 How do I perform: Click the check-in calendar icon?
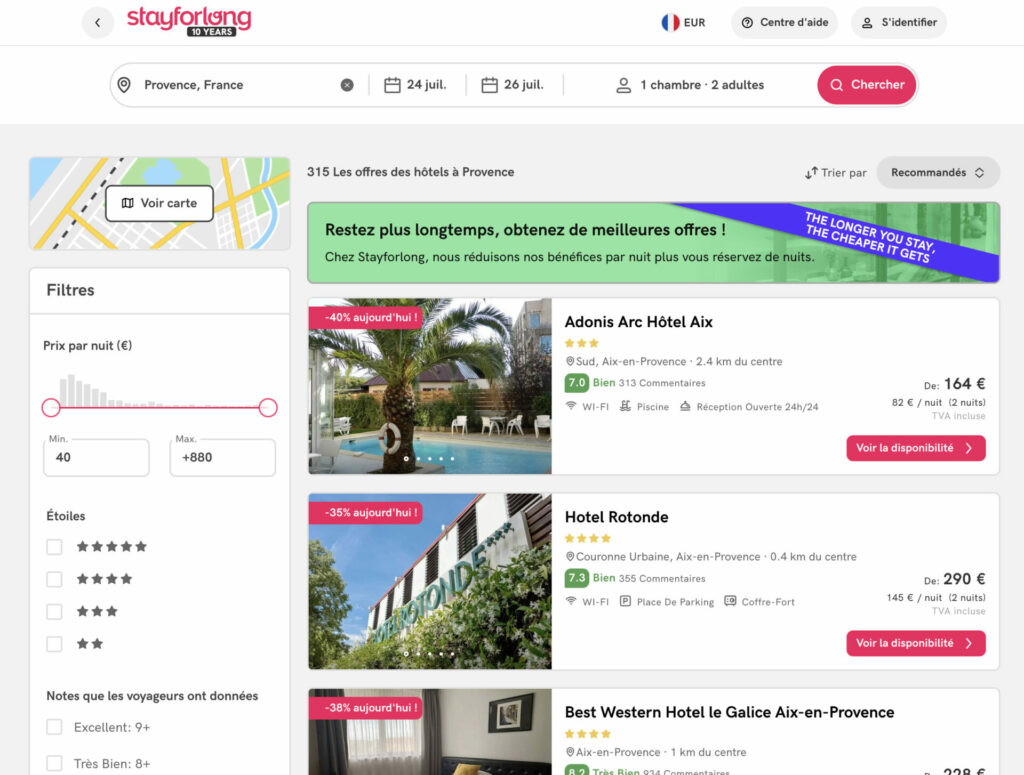pyautogui.click(x=392, y=85)
